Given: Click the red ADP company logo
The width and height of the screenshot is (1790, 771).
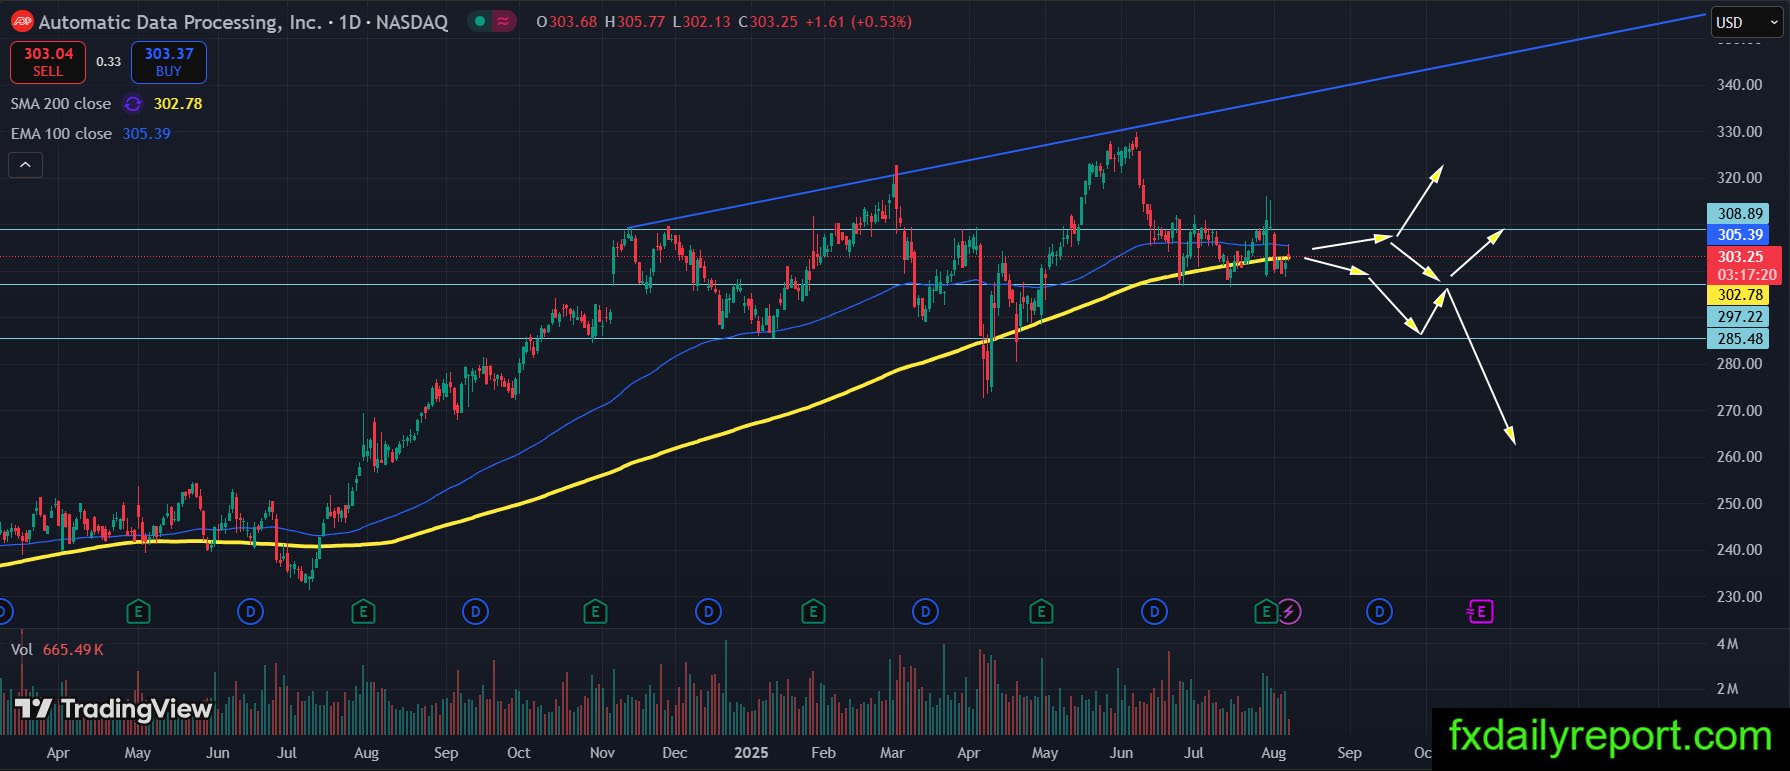Looking at the screenshot, I should 21,21.
